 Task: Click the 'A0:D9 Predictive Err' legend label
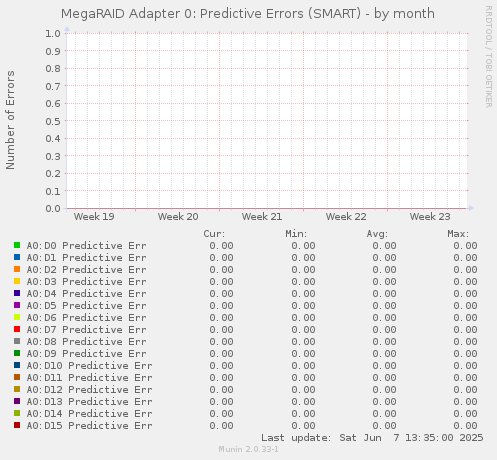(86, 354)
